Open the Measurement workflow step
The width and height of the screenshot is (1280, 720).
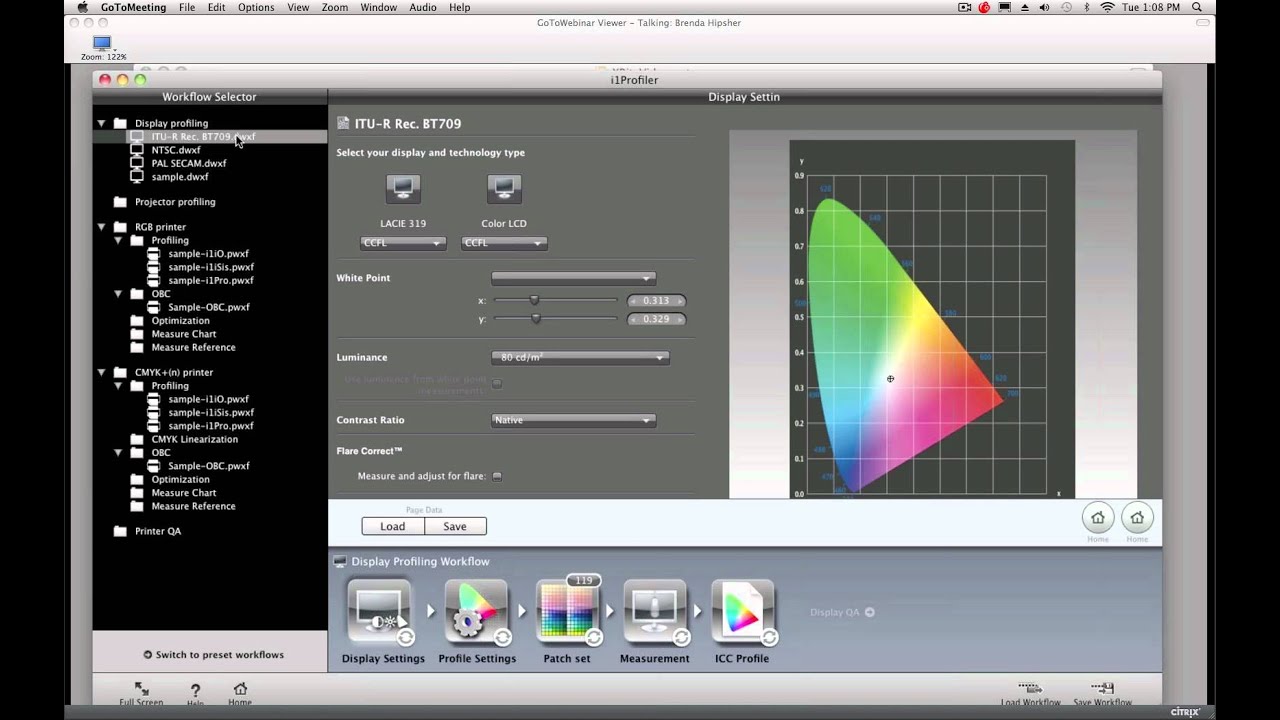coord(654,611)
